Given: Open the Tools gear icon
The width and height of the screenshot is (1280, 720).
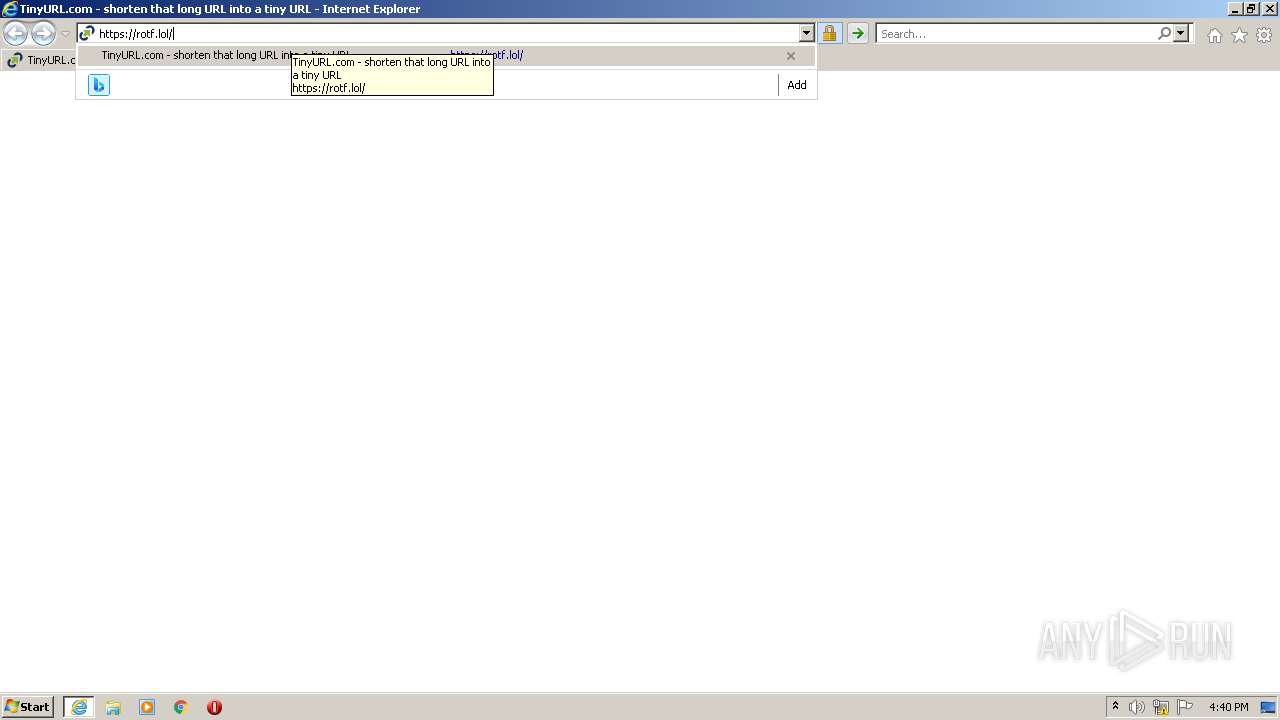Looking at the screenshot, I should tap(1264, 35).
